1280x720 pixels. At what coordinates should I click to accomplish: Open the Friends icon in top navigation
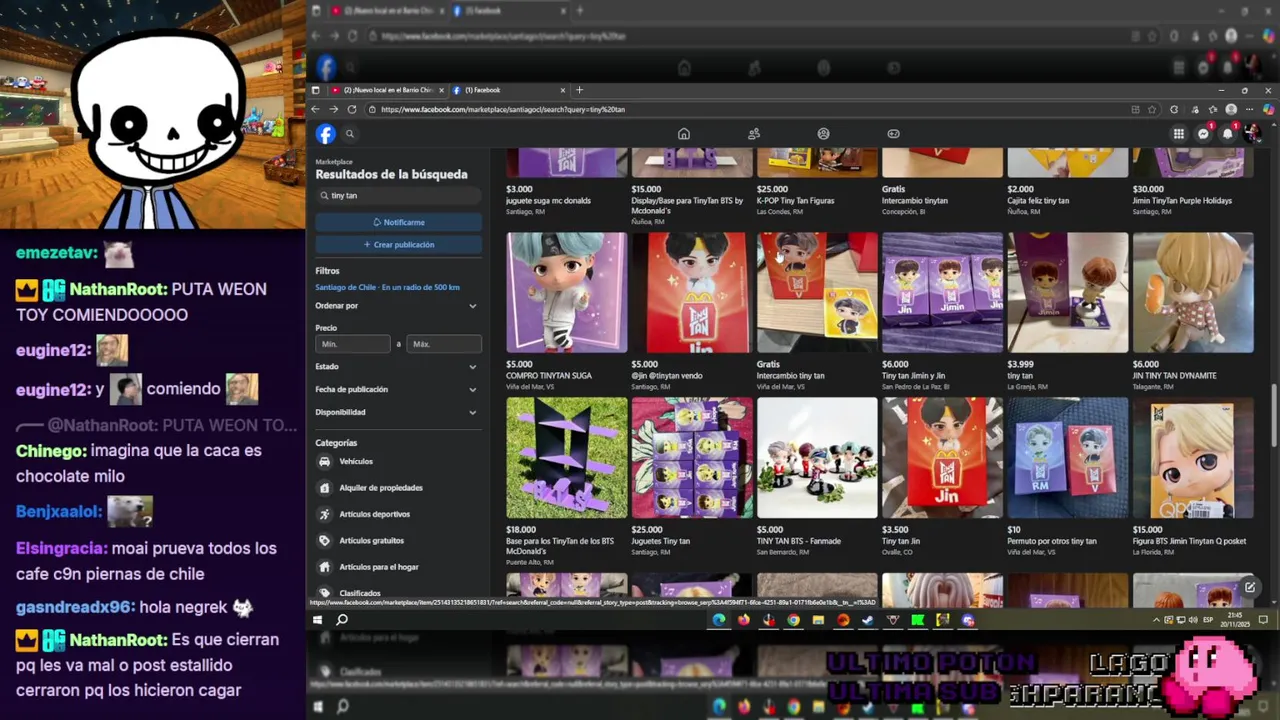(754, 134)
